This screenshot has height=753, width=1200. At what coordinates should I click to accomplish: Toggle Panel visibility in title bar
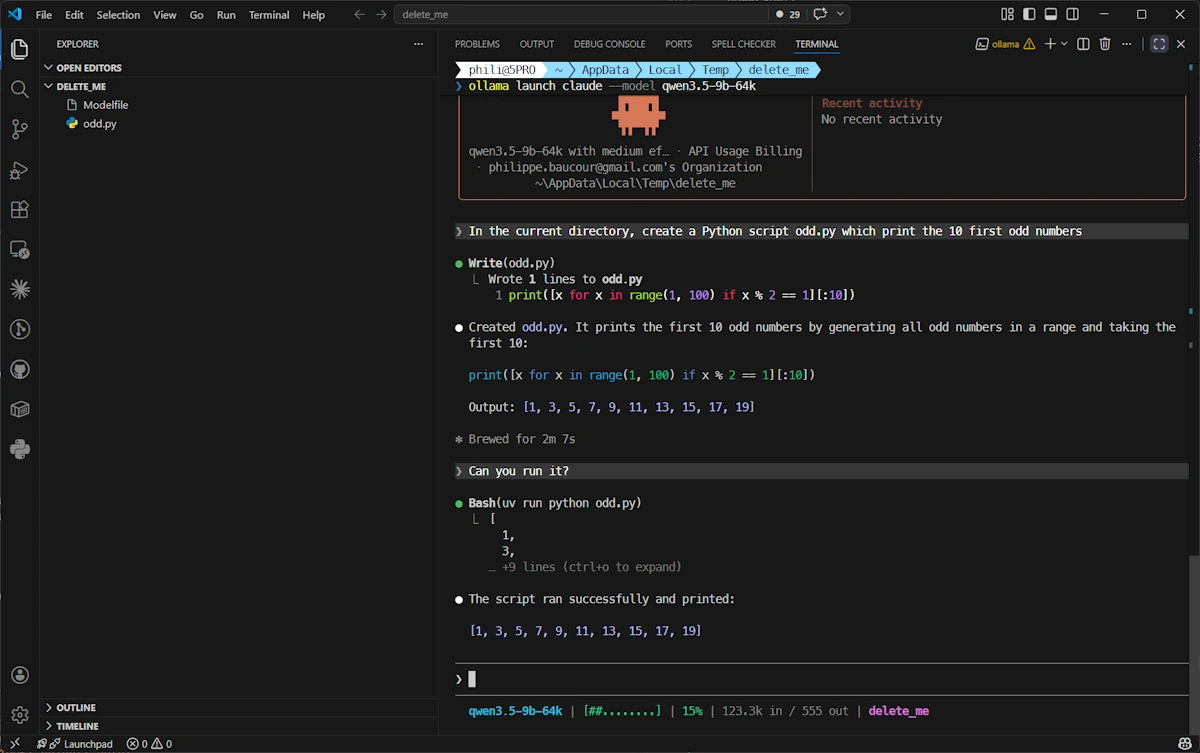point(1051,15)
